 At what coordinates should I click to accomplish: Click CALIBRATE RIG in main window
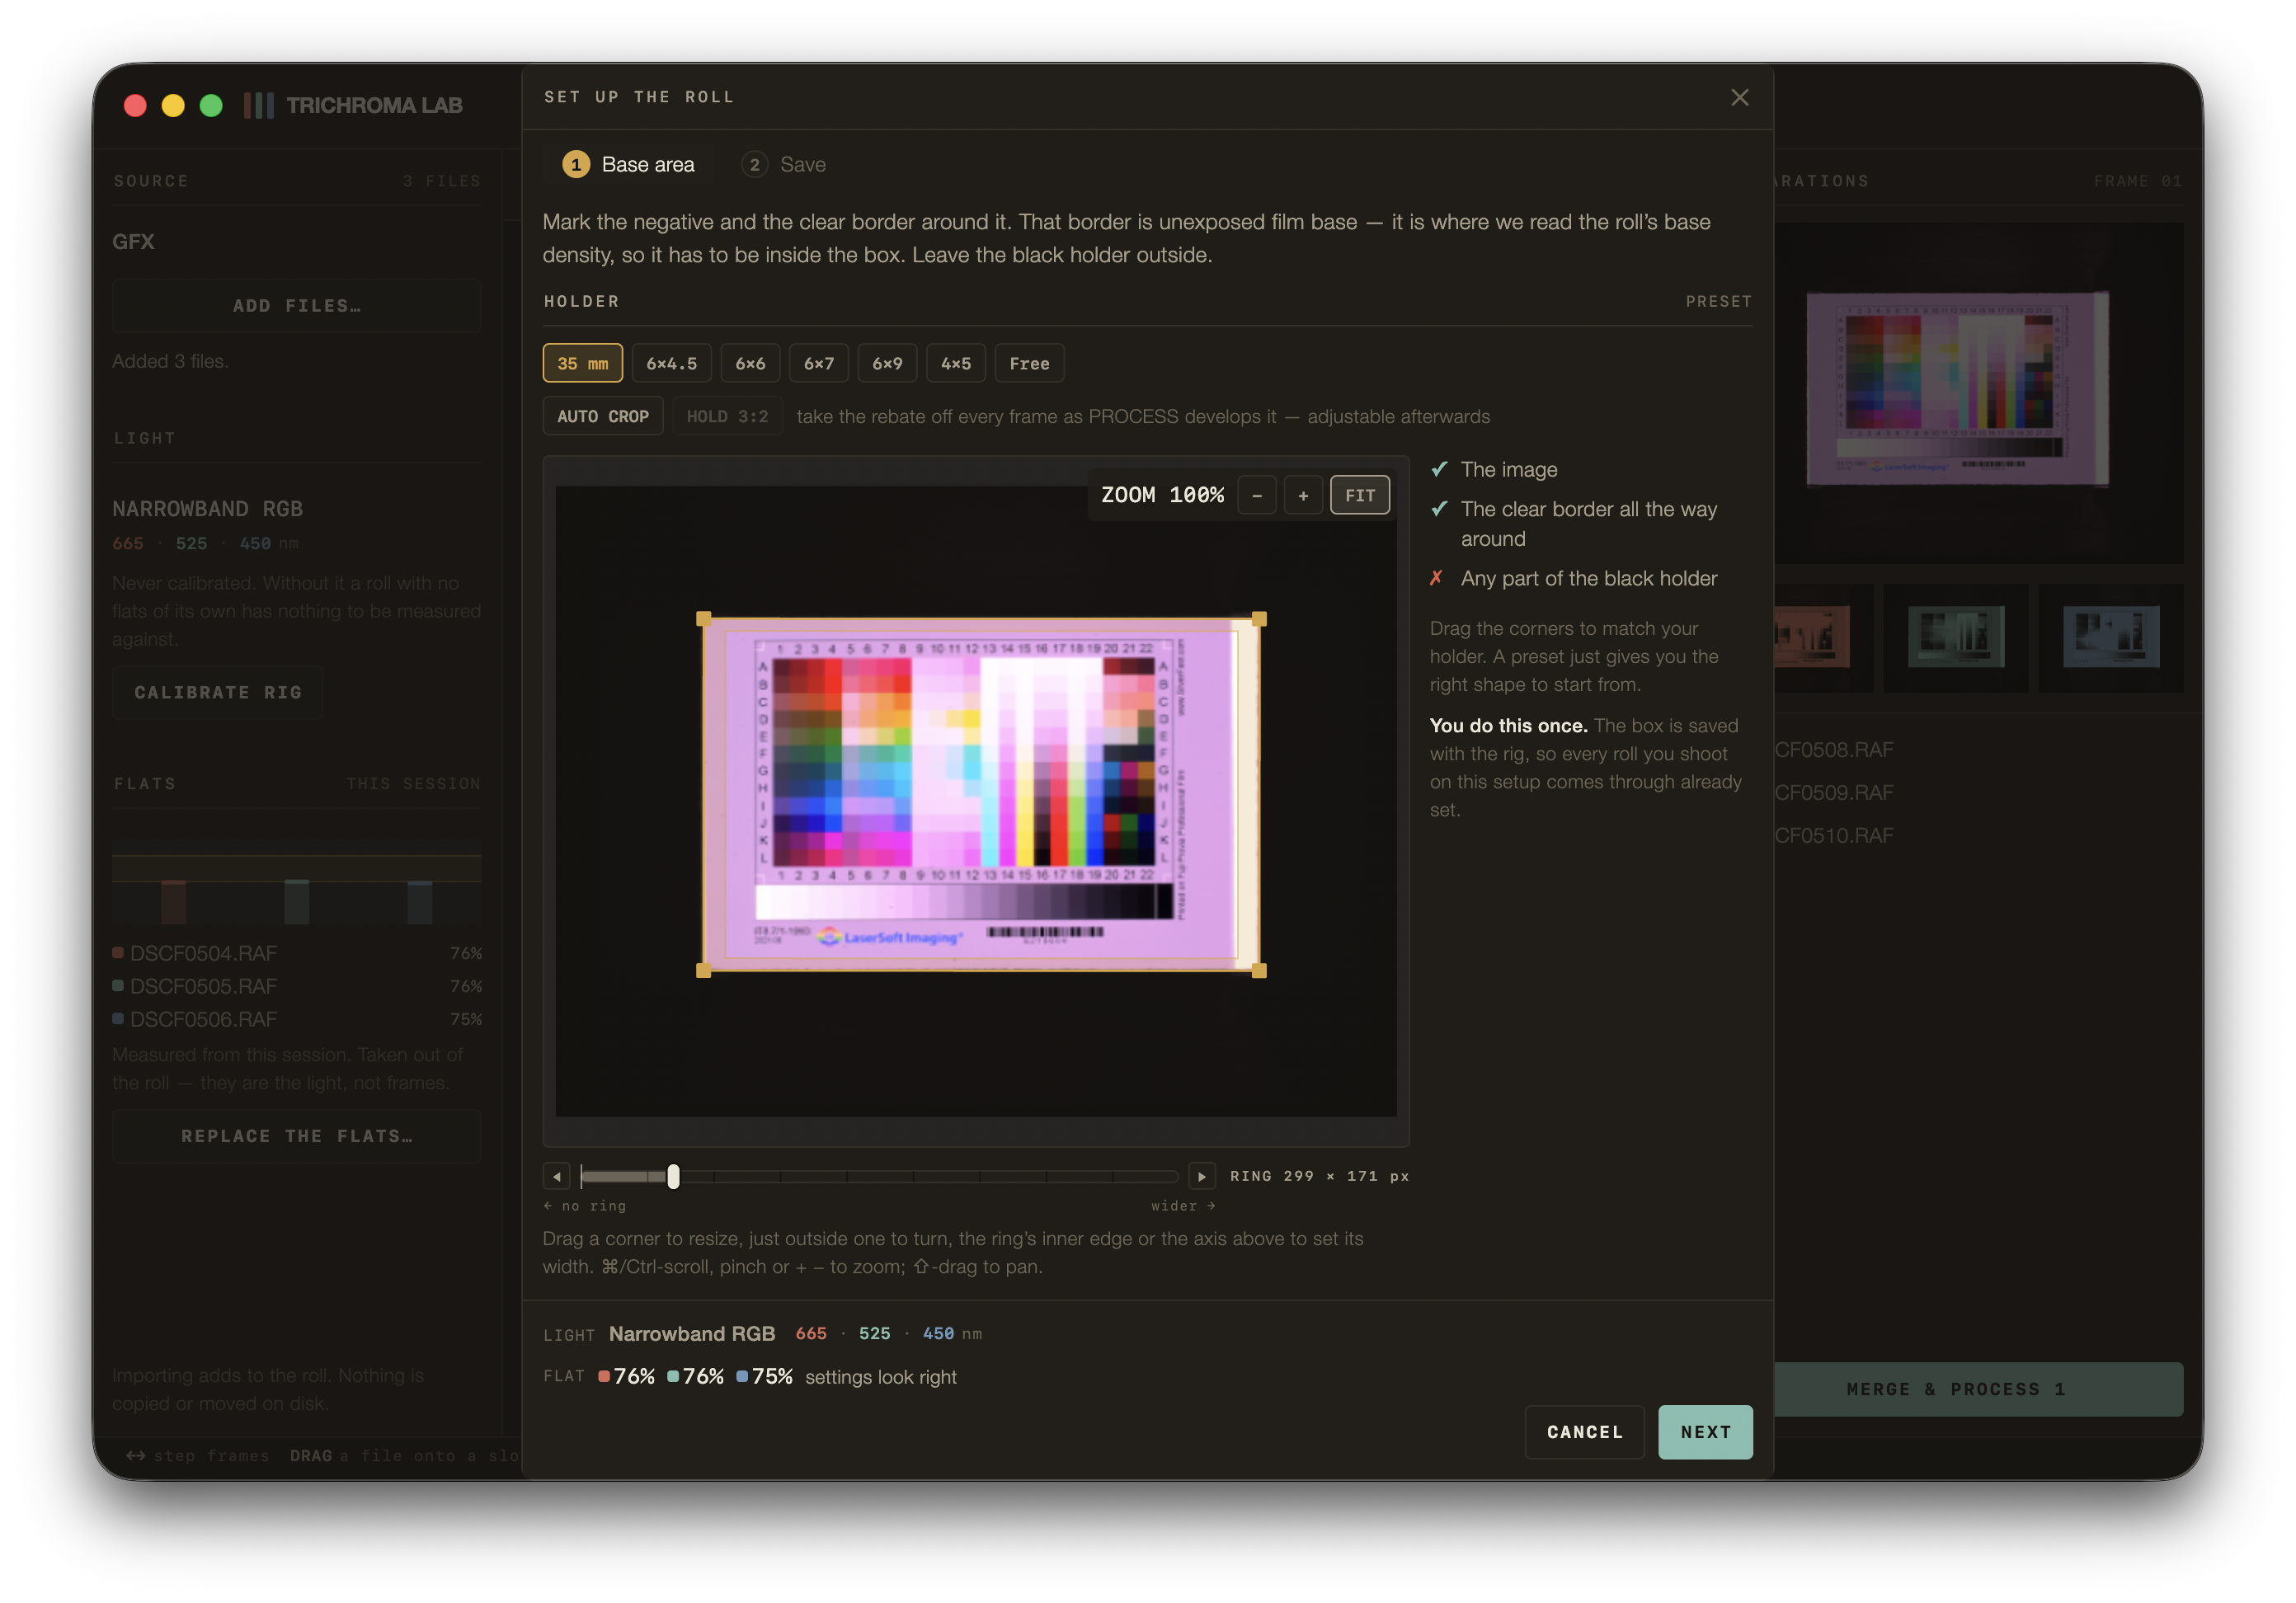218,692
